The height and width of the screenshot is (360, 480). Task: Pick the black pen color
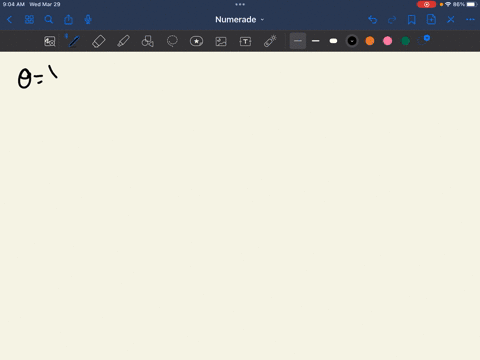(x=352, y=41)
